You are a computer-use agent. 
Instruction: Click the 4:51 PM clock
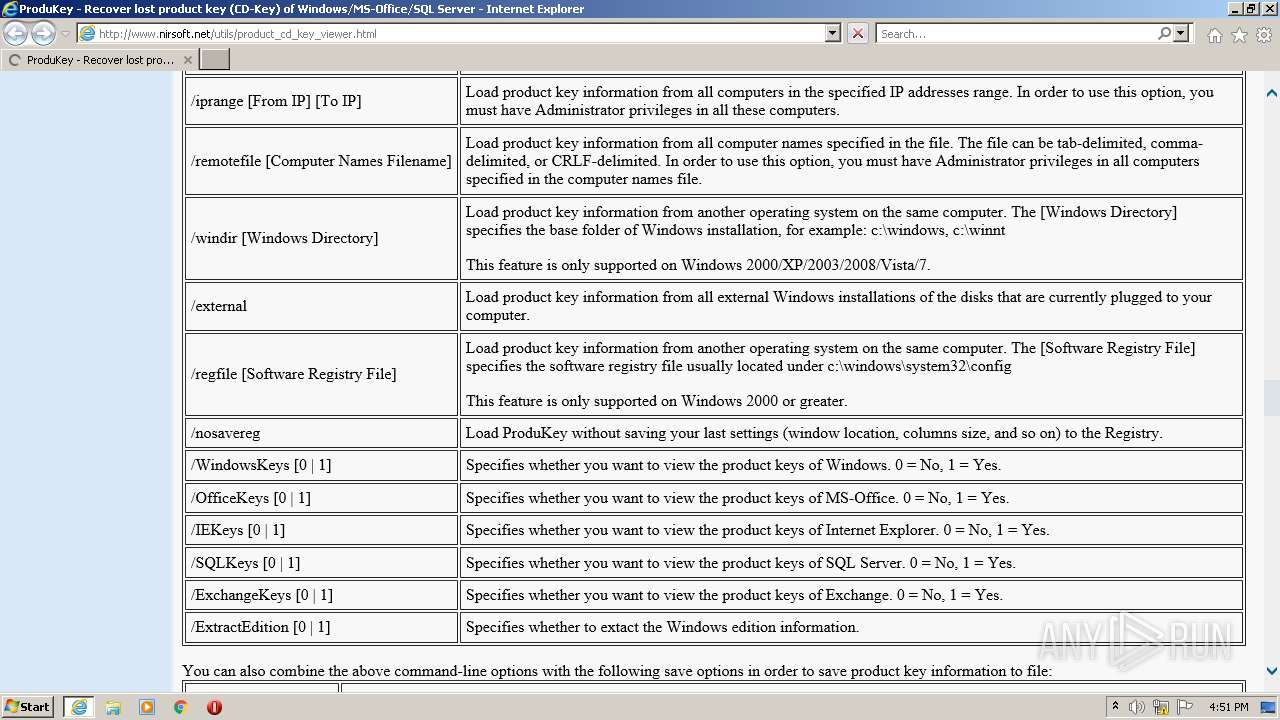(1229, 707)
